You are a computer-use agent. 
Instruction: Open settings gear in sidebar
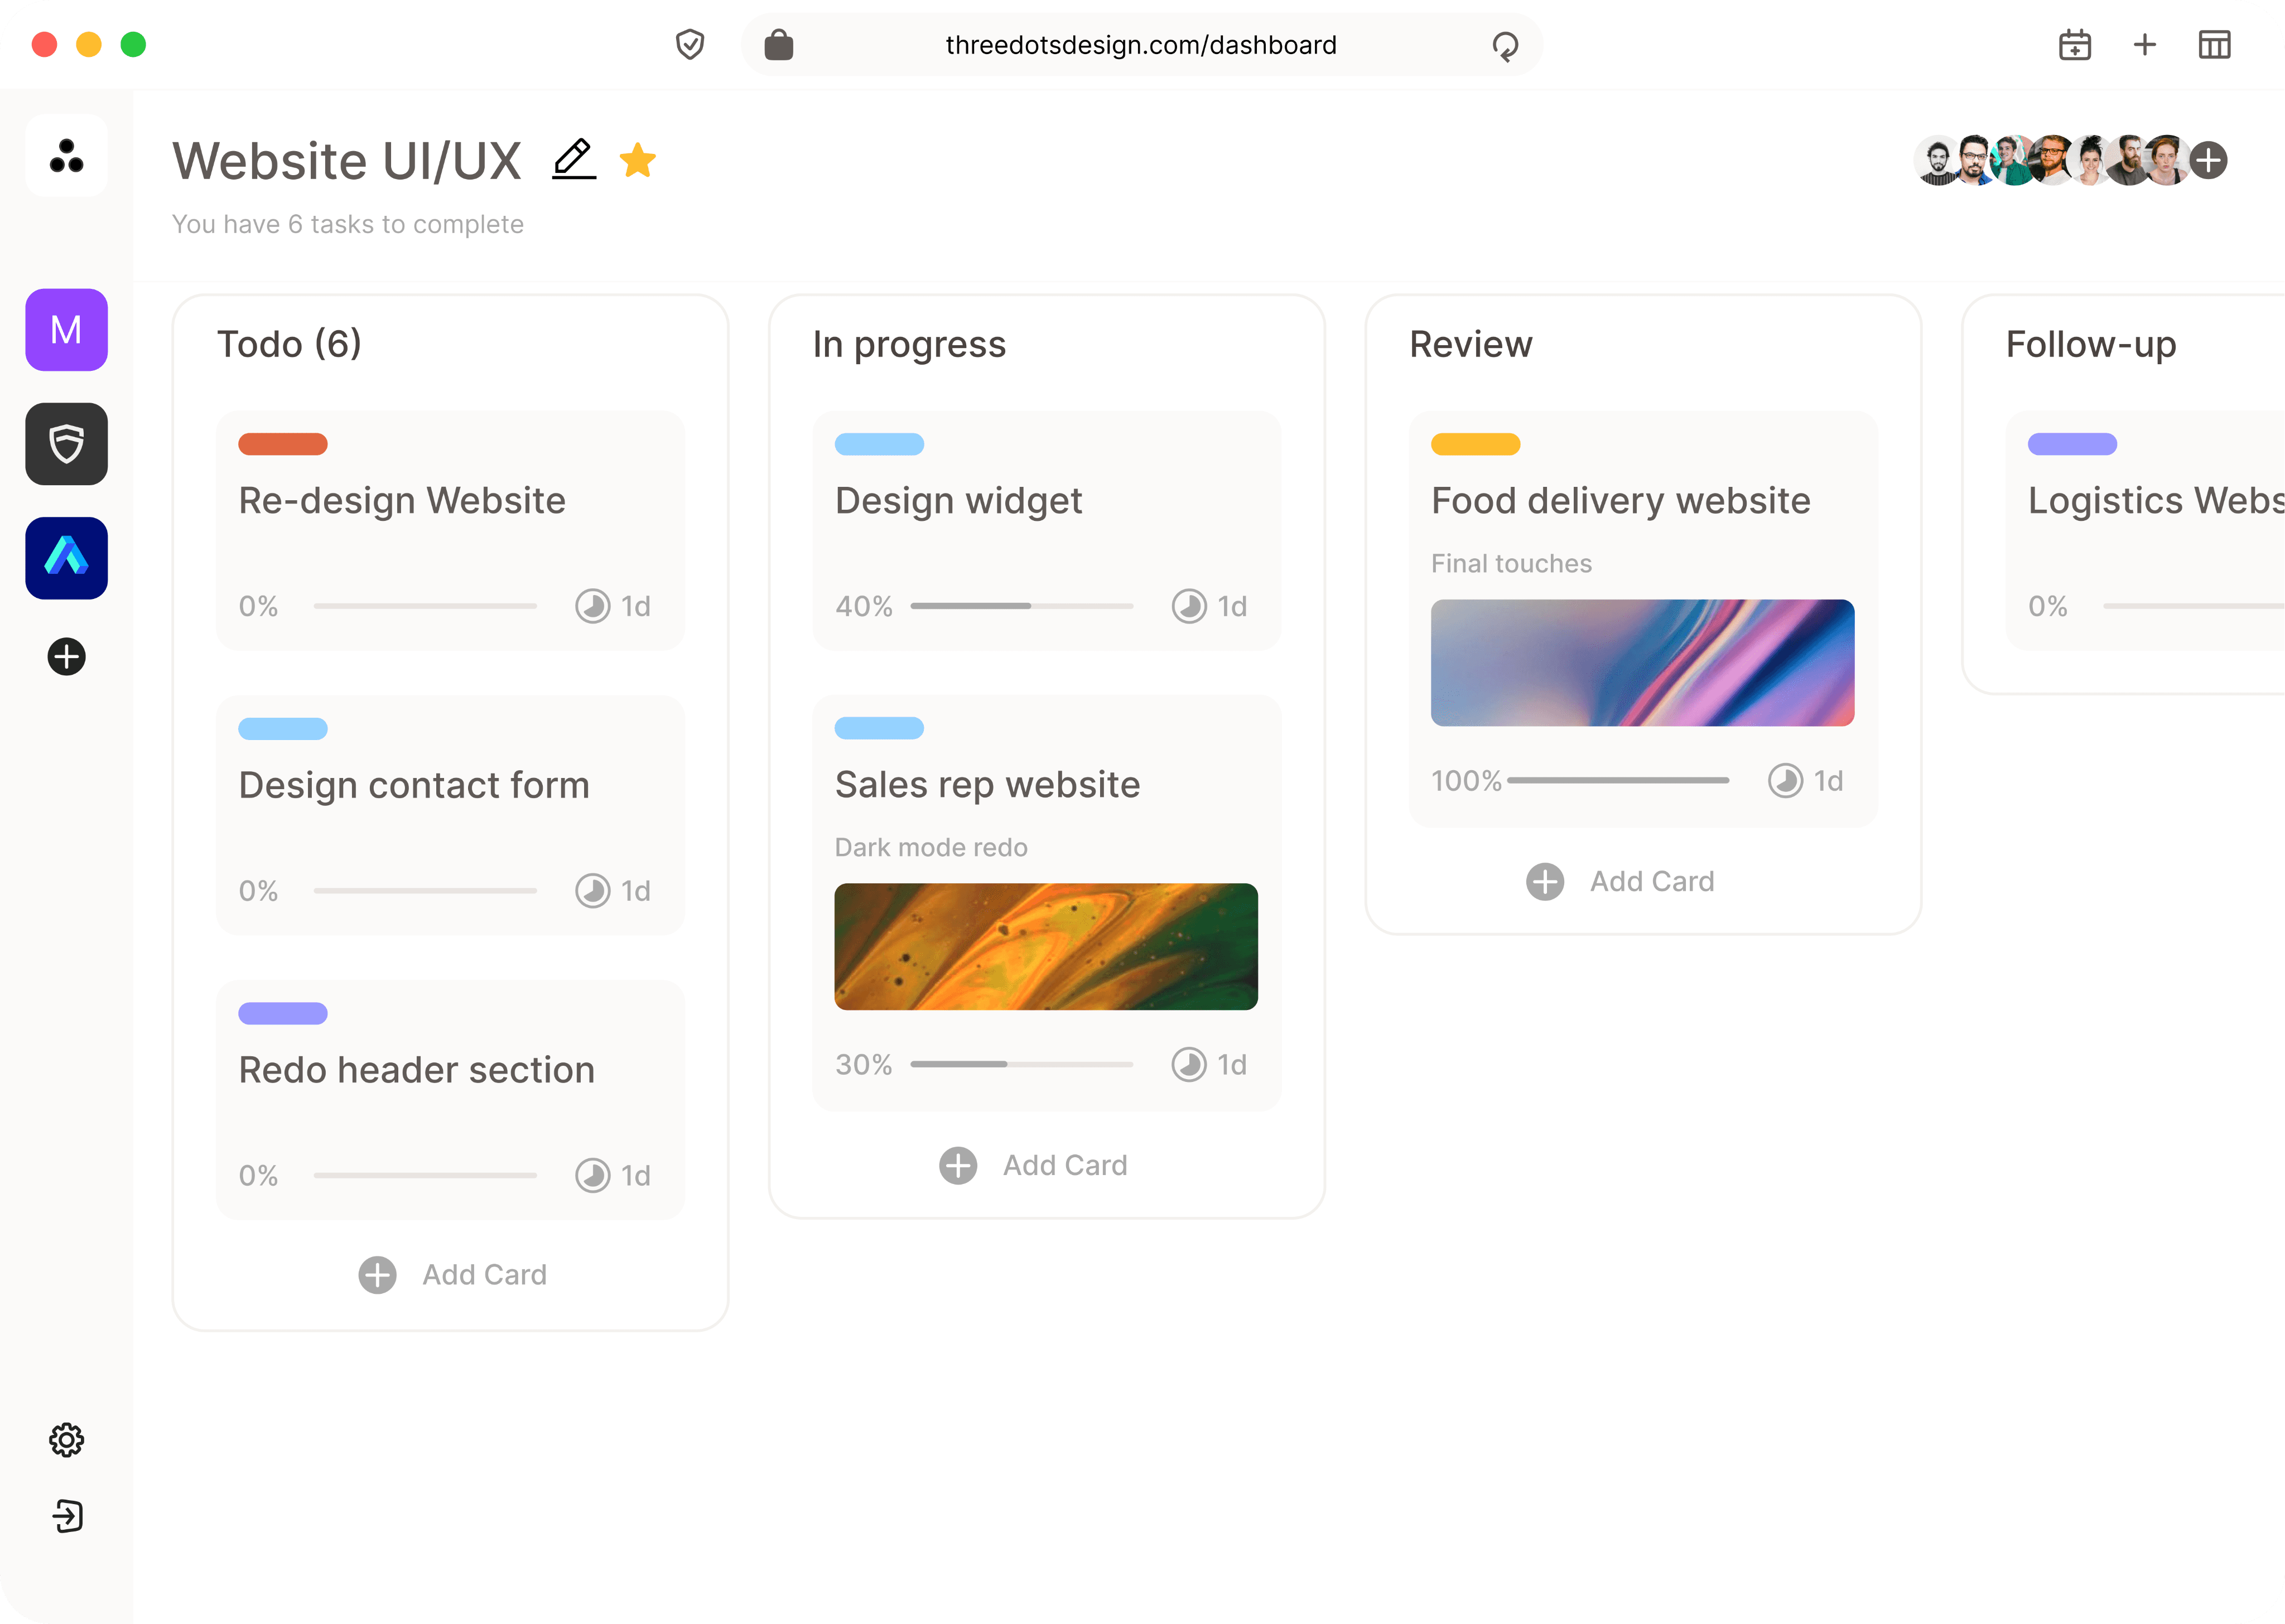pos(66,1440)
